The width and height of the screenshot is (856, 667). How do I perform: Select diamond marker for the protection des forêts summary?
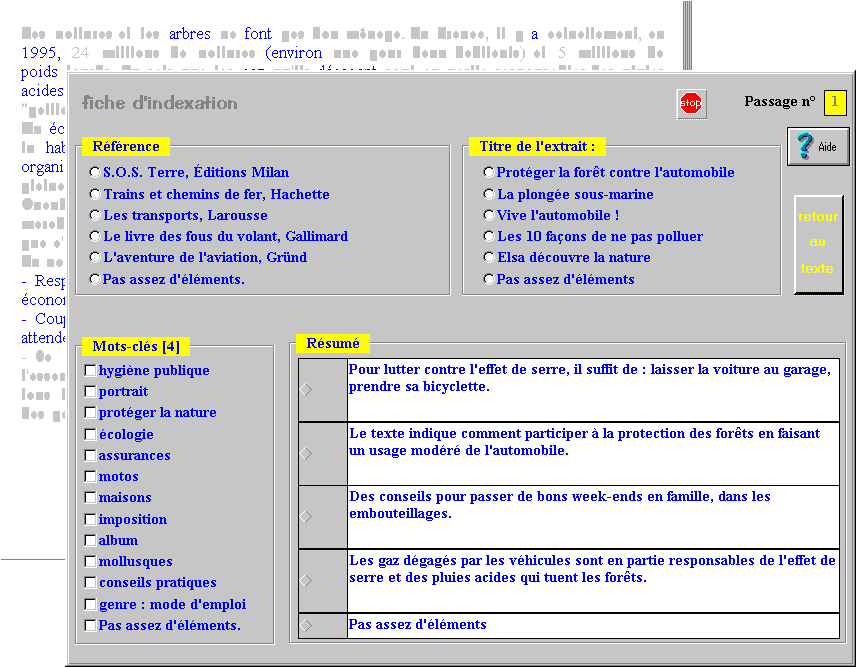307,453
